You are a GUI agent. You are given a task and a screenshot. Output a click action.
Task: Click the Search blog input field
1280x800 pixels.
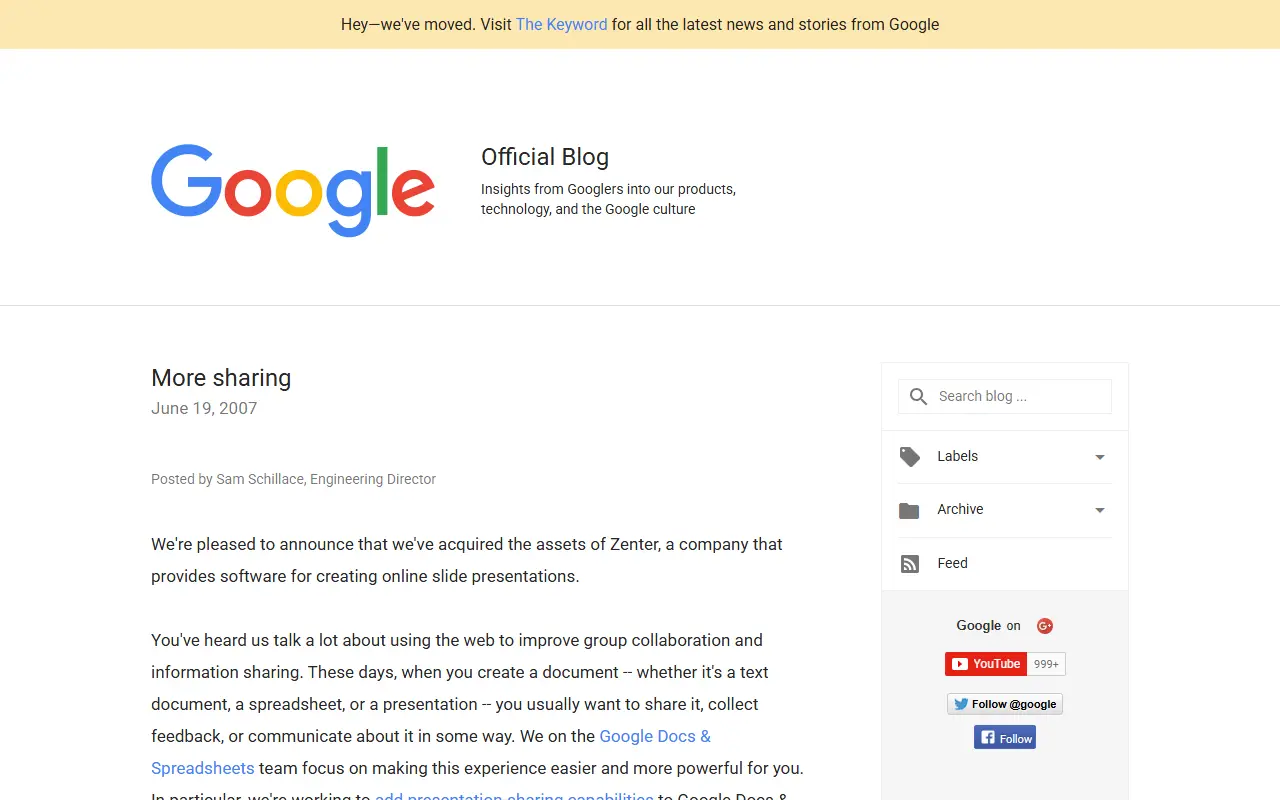coord(1005,396)
